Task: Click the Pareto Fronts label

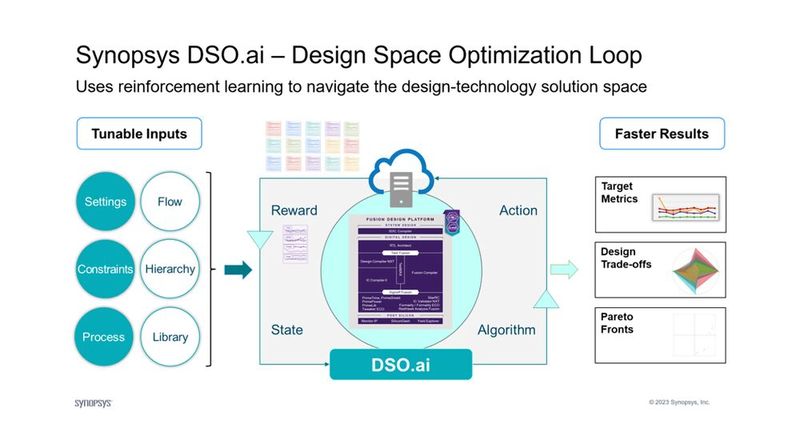Action: 617,323
